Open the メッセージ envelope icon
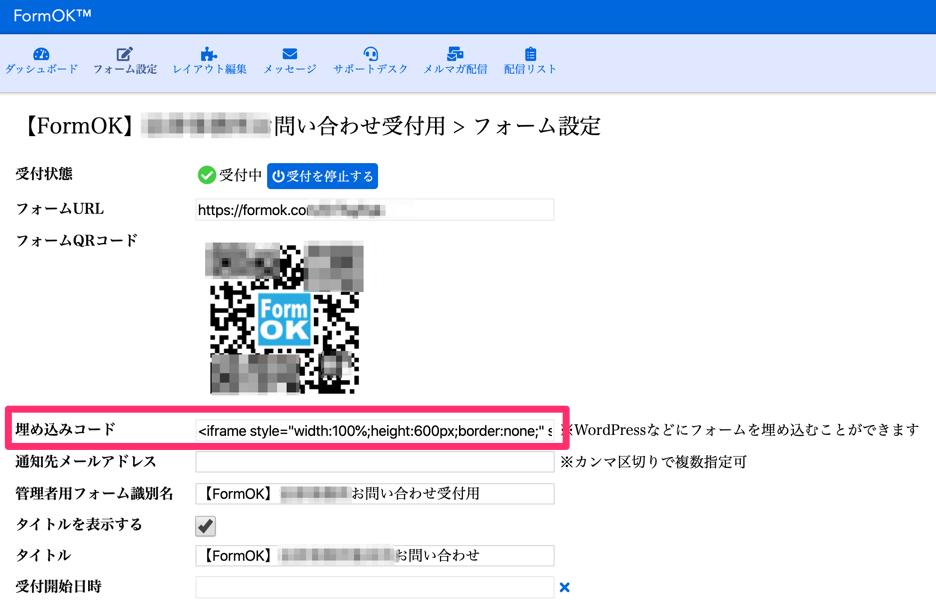 [290, 54]
